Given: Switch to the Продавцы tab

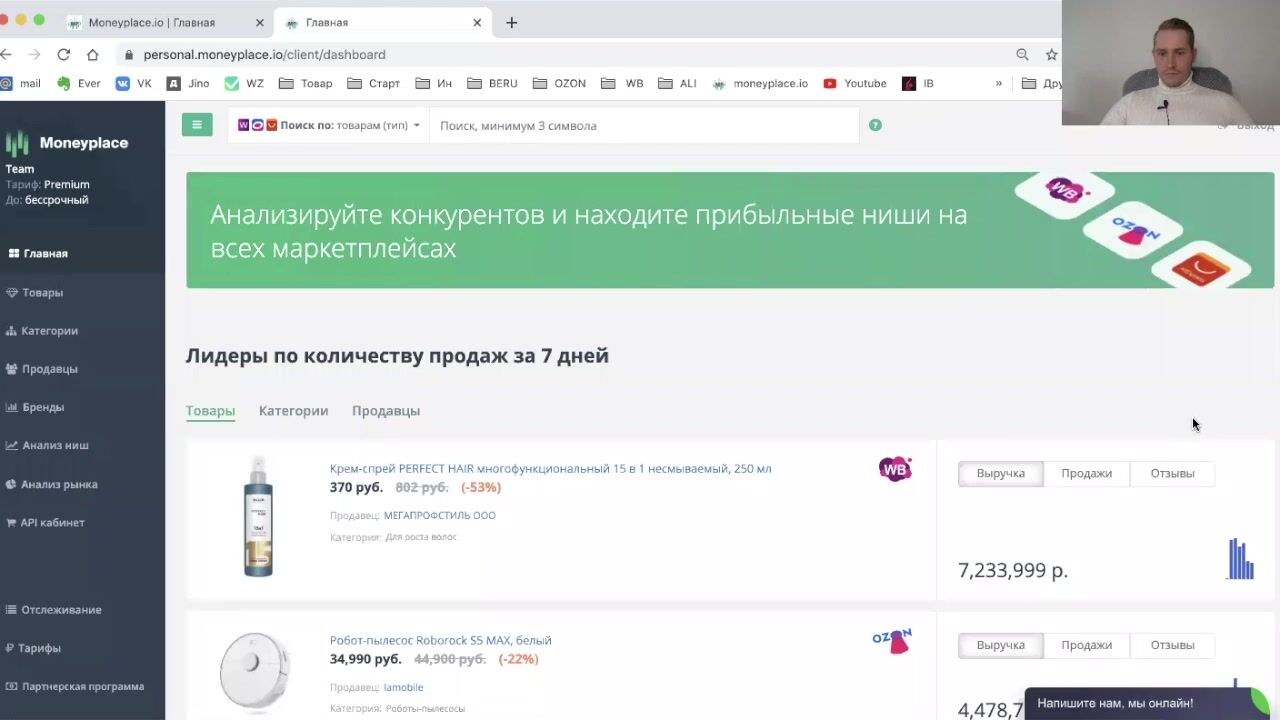Looking at the screenshot, I should pos(386,411).
